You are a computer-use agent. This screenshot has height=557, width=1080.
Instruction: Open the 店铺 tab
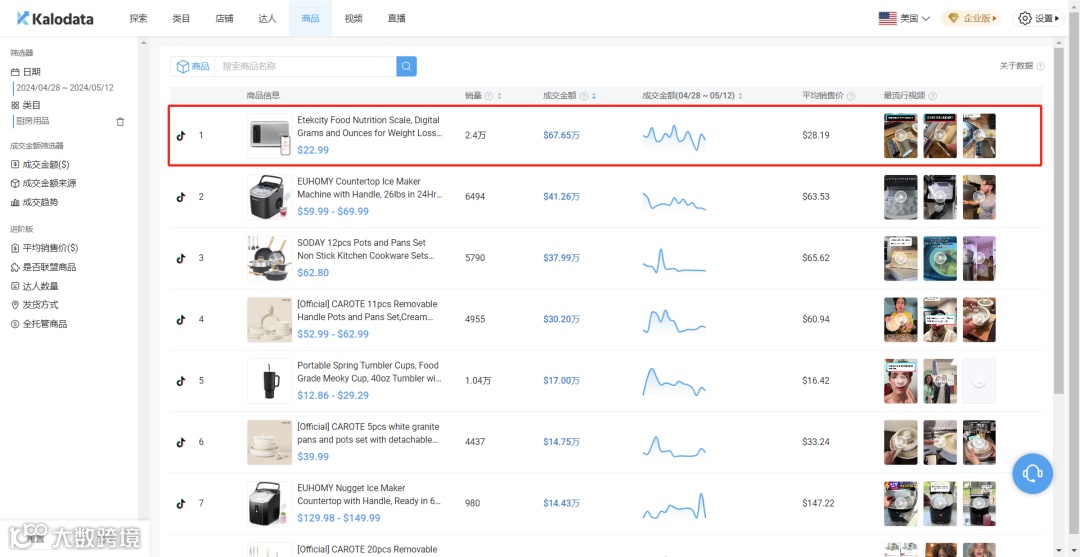(x=224, y=19)
